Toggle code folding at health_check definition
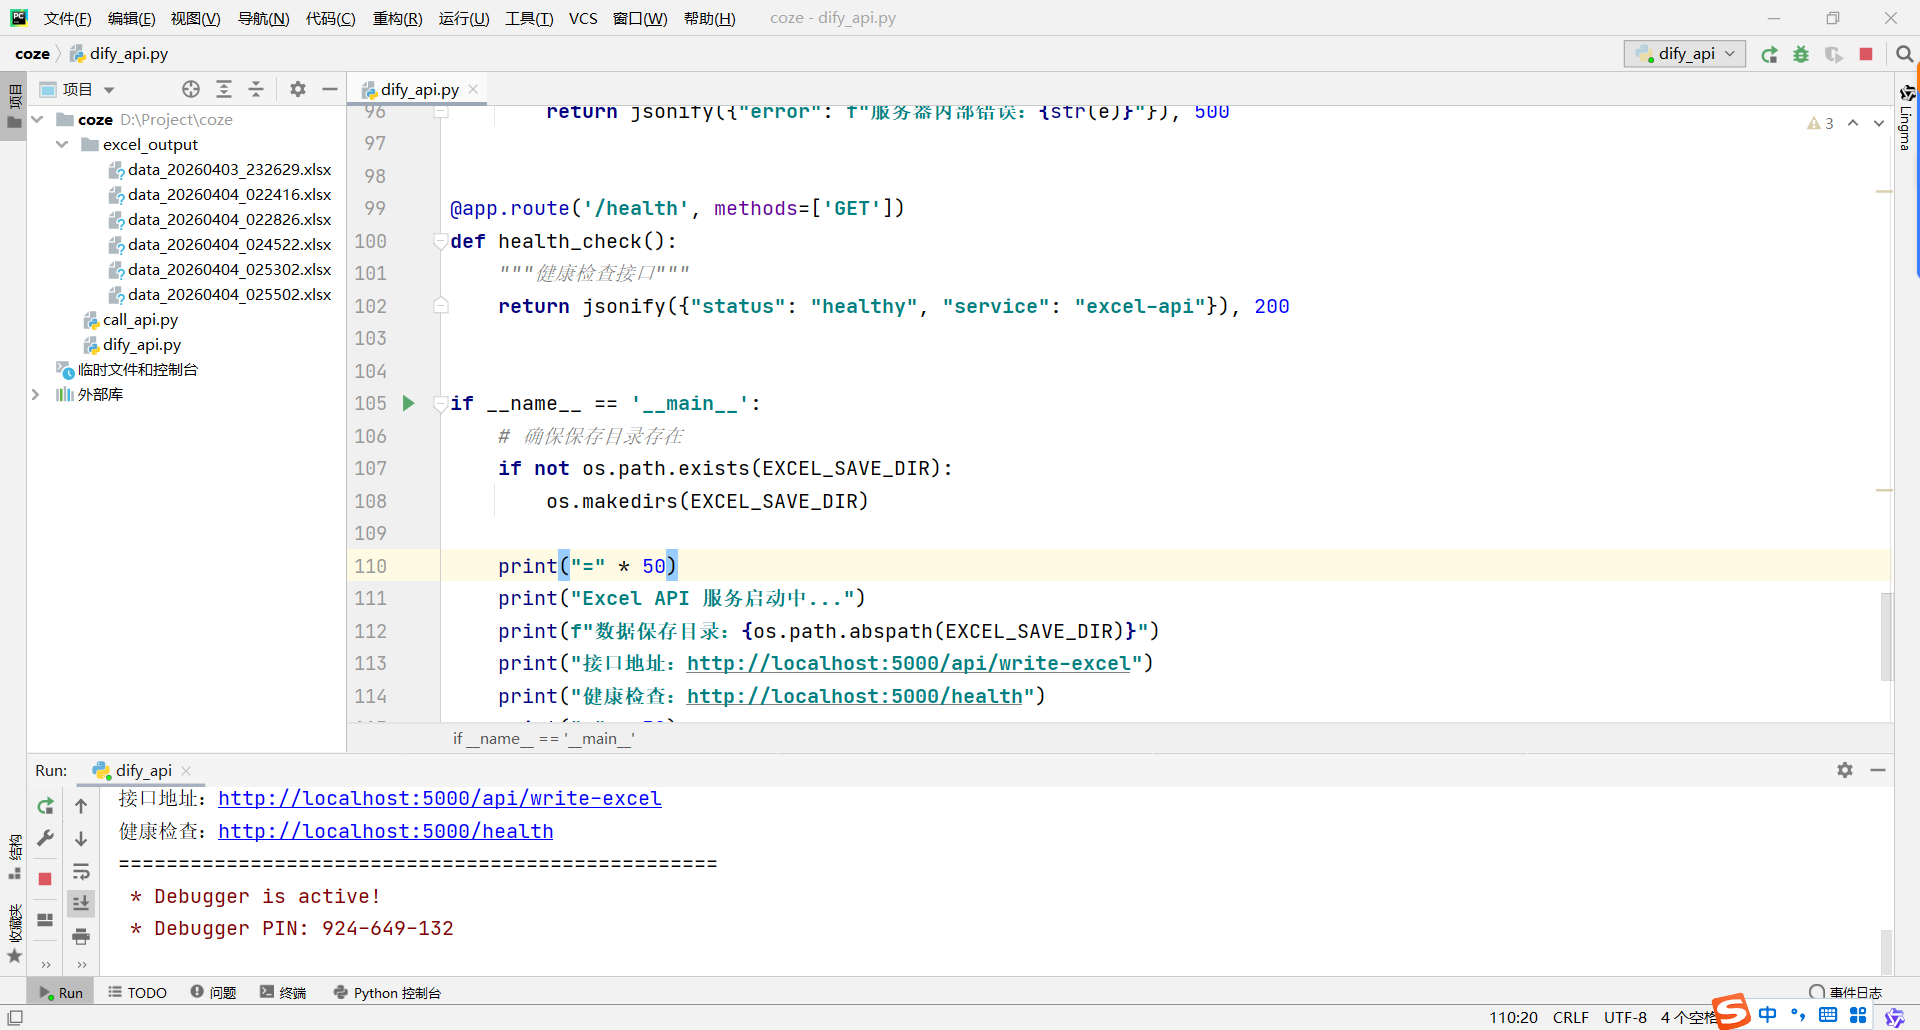Image resolution: width=1920 pixels, height=1030 pixels. click(x=440, y=241)
